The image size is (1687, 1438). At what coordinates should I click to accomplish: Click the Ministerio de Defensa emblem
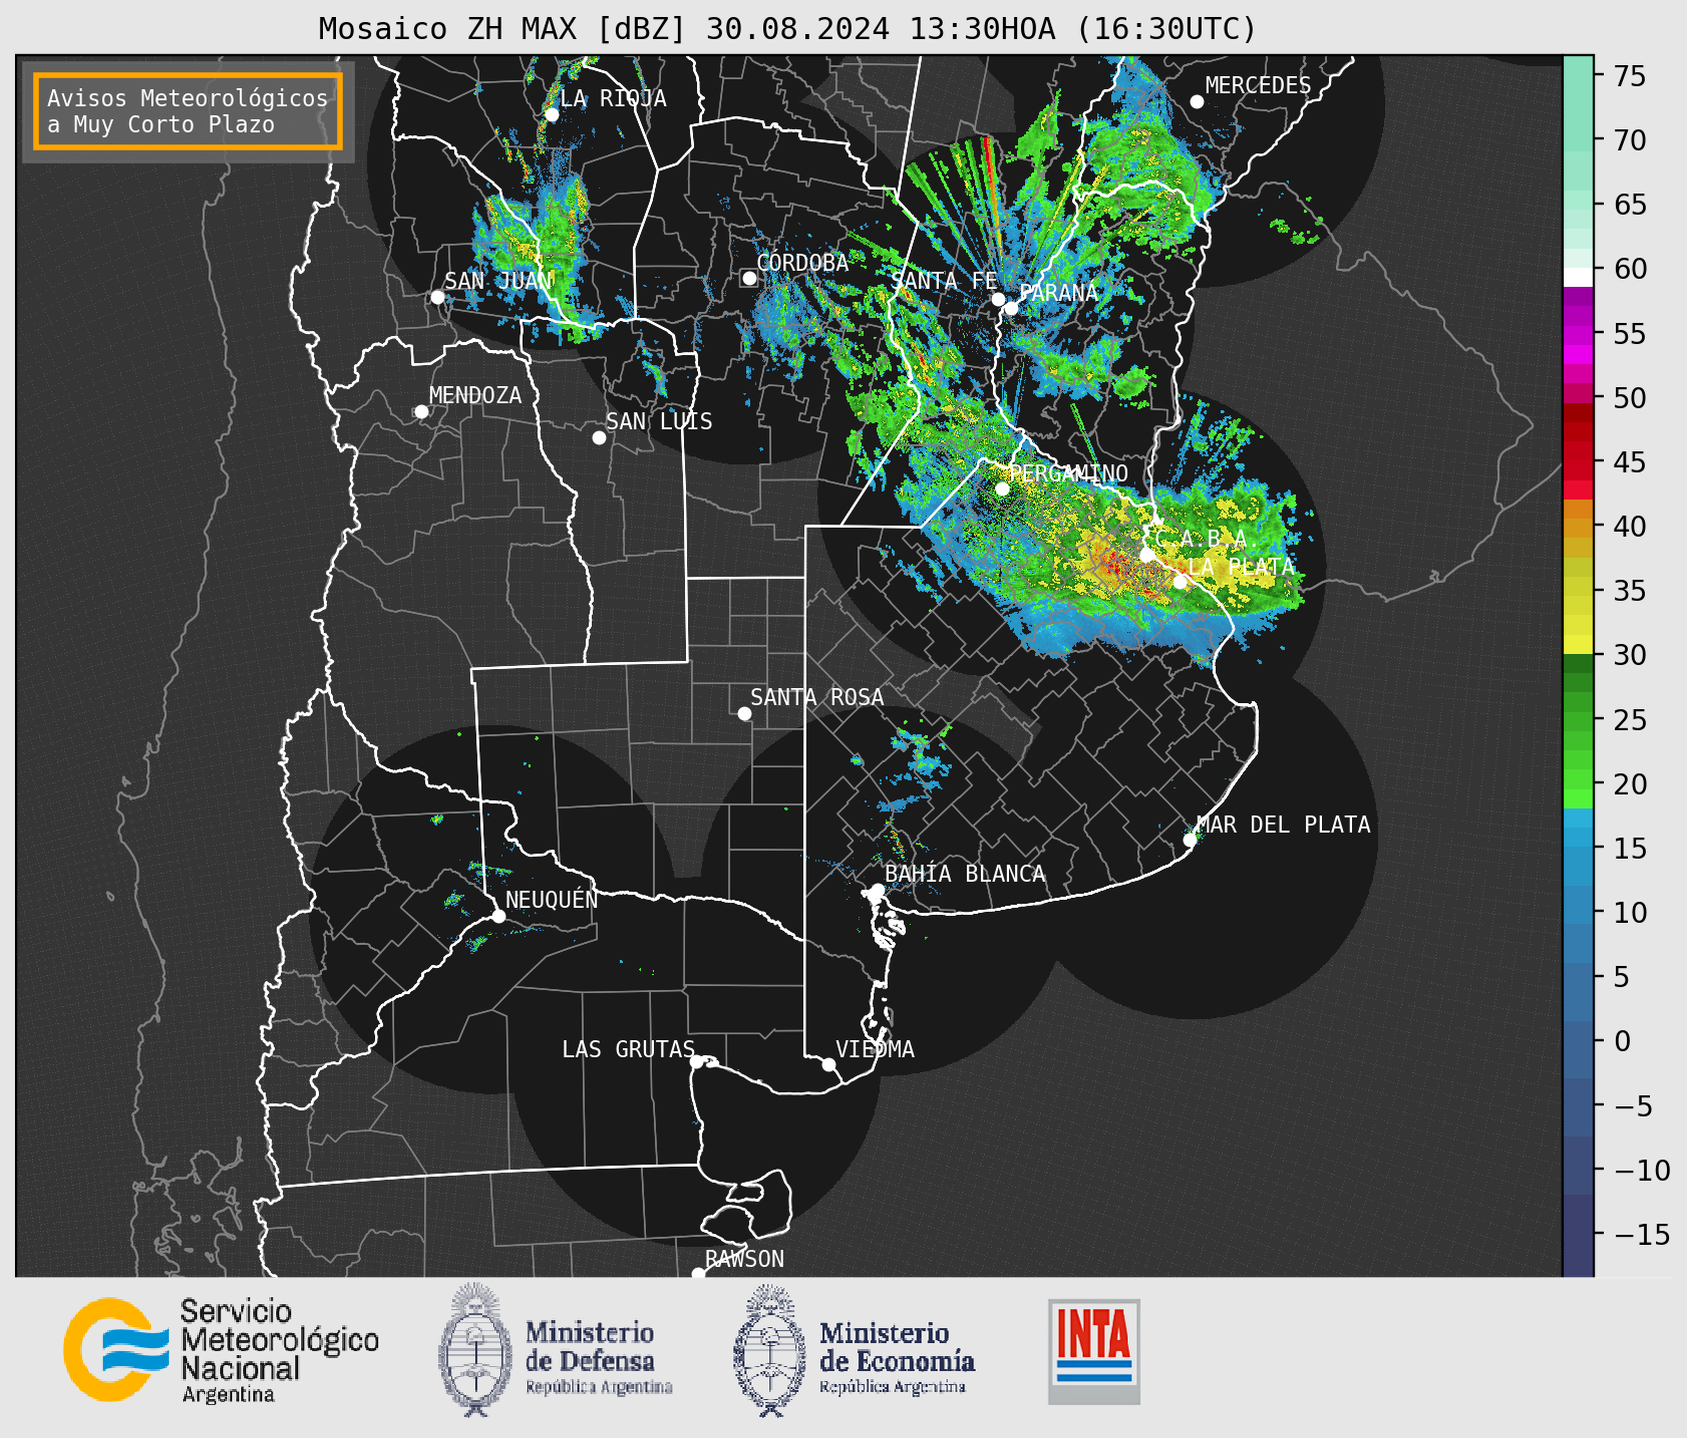point(476,1350)
